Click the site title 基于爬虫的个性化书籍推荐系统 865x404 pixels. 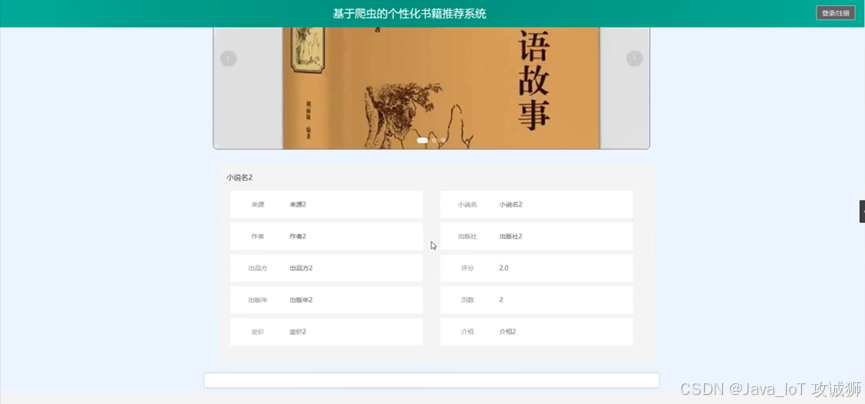(x=409, y=14)
